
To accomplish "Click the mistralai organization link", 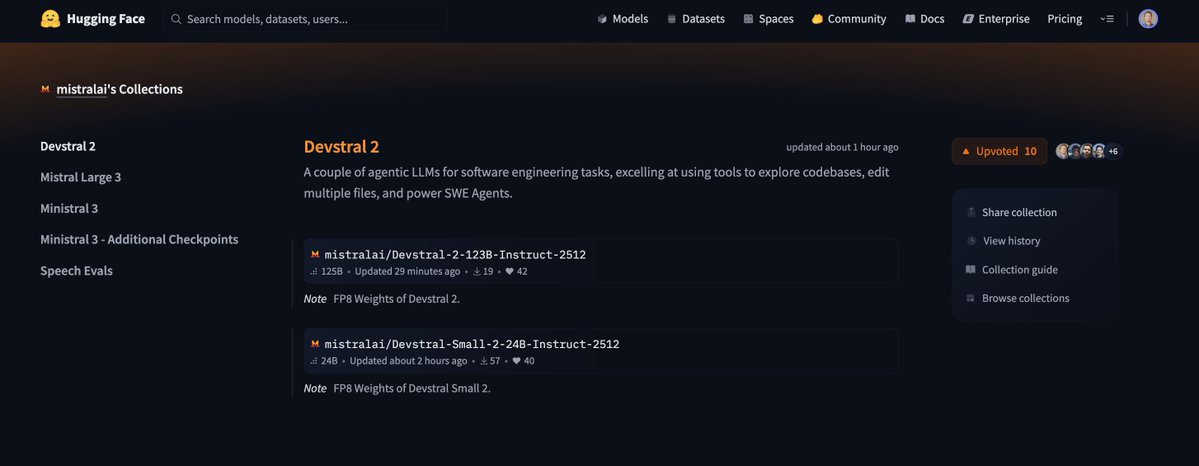I will click(x=81, y=89).
